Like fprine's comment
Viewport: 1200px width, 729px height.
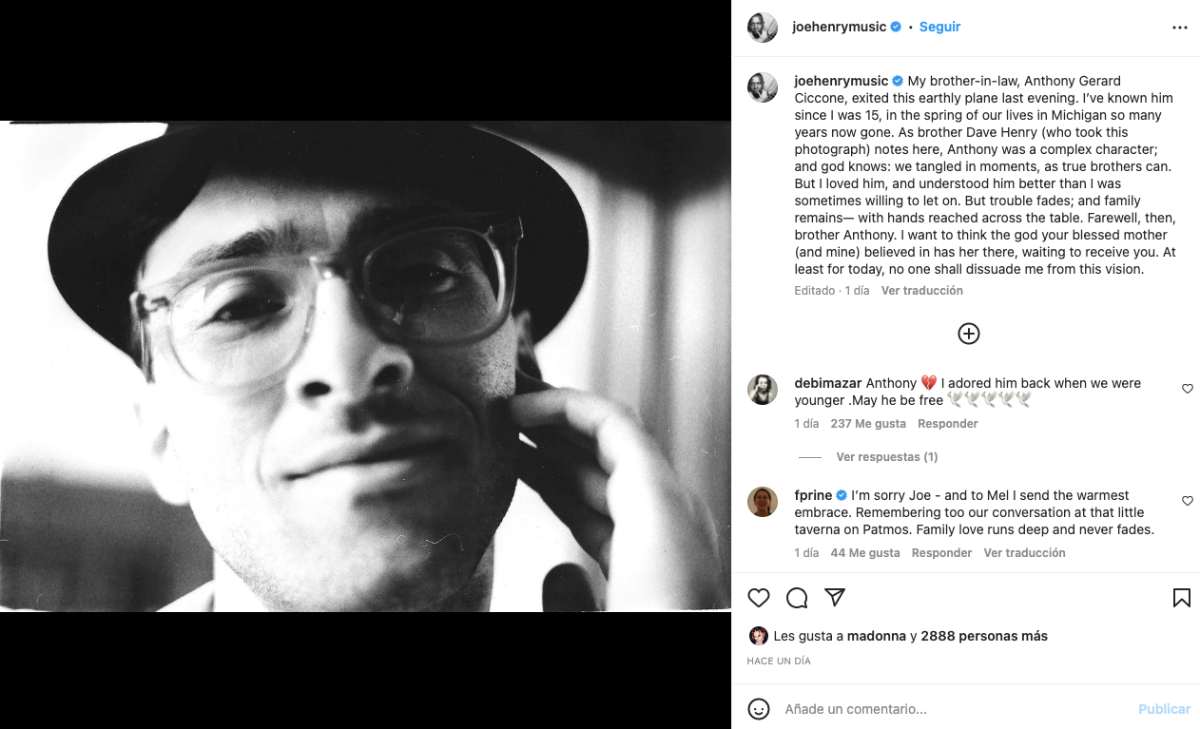click(x=1187, y=500)
